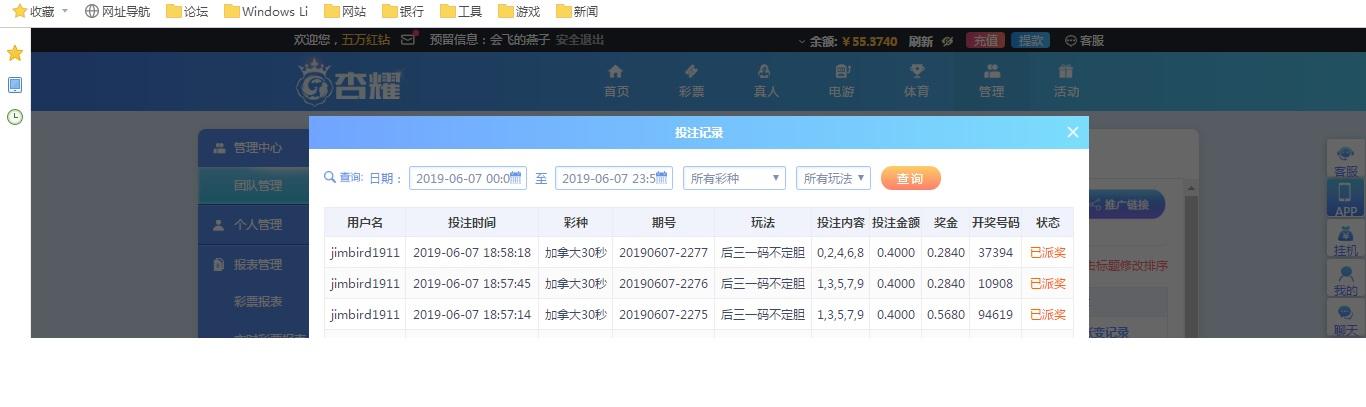Open the 我的 floating sidebar icon
This screenshot has height=407, width=1366.
(x=1346, y=279)
